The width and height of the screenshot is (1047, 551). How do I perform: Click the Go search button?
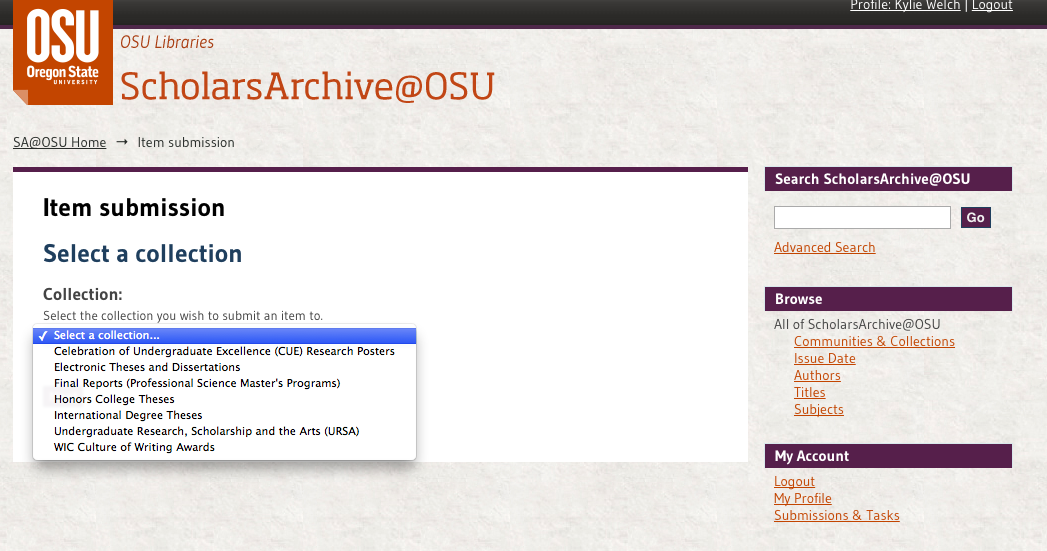tap(976, 218)
